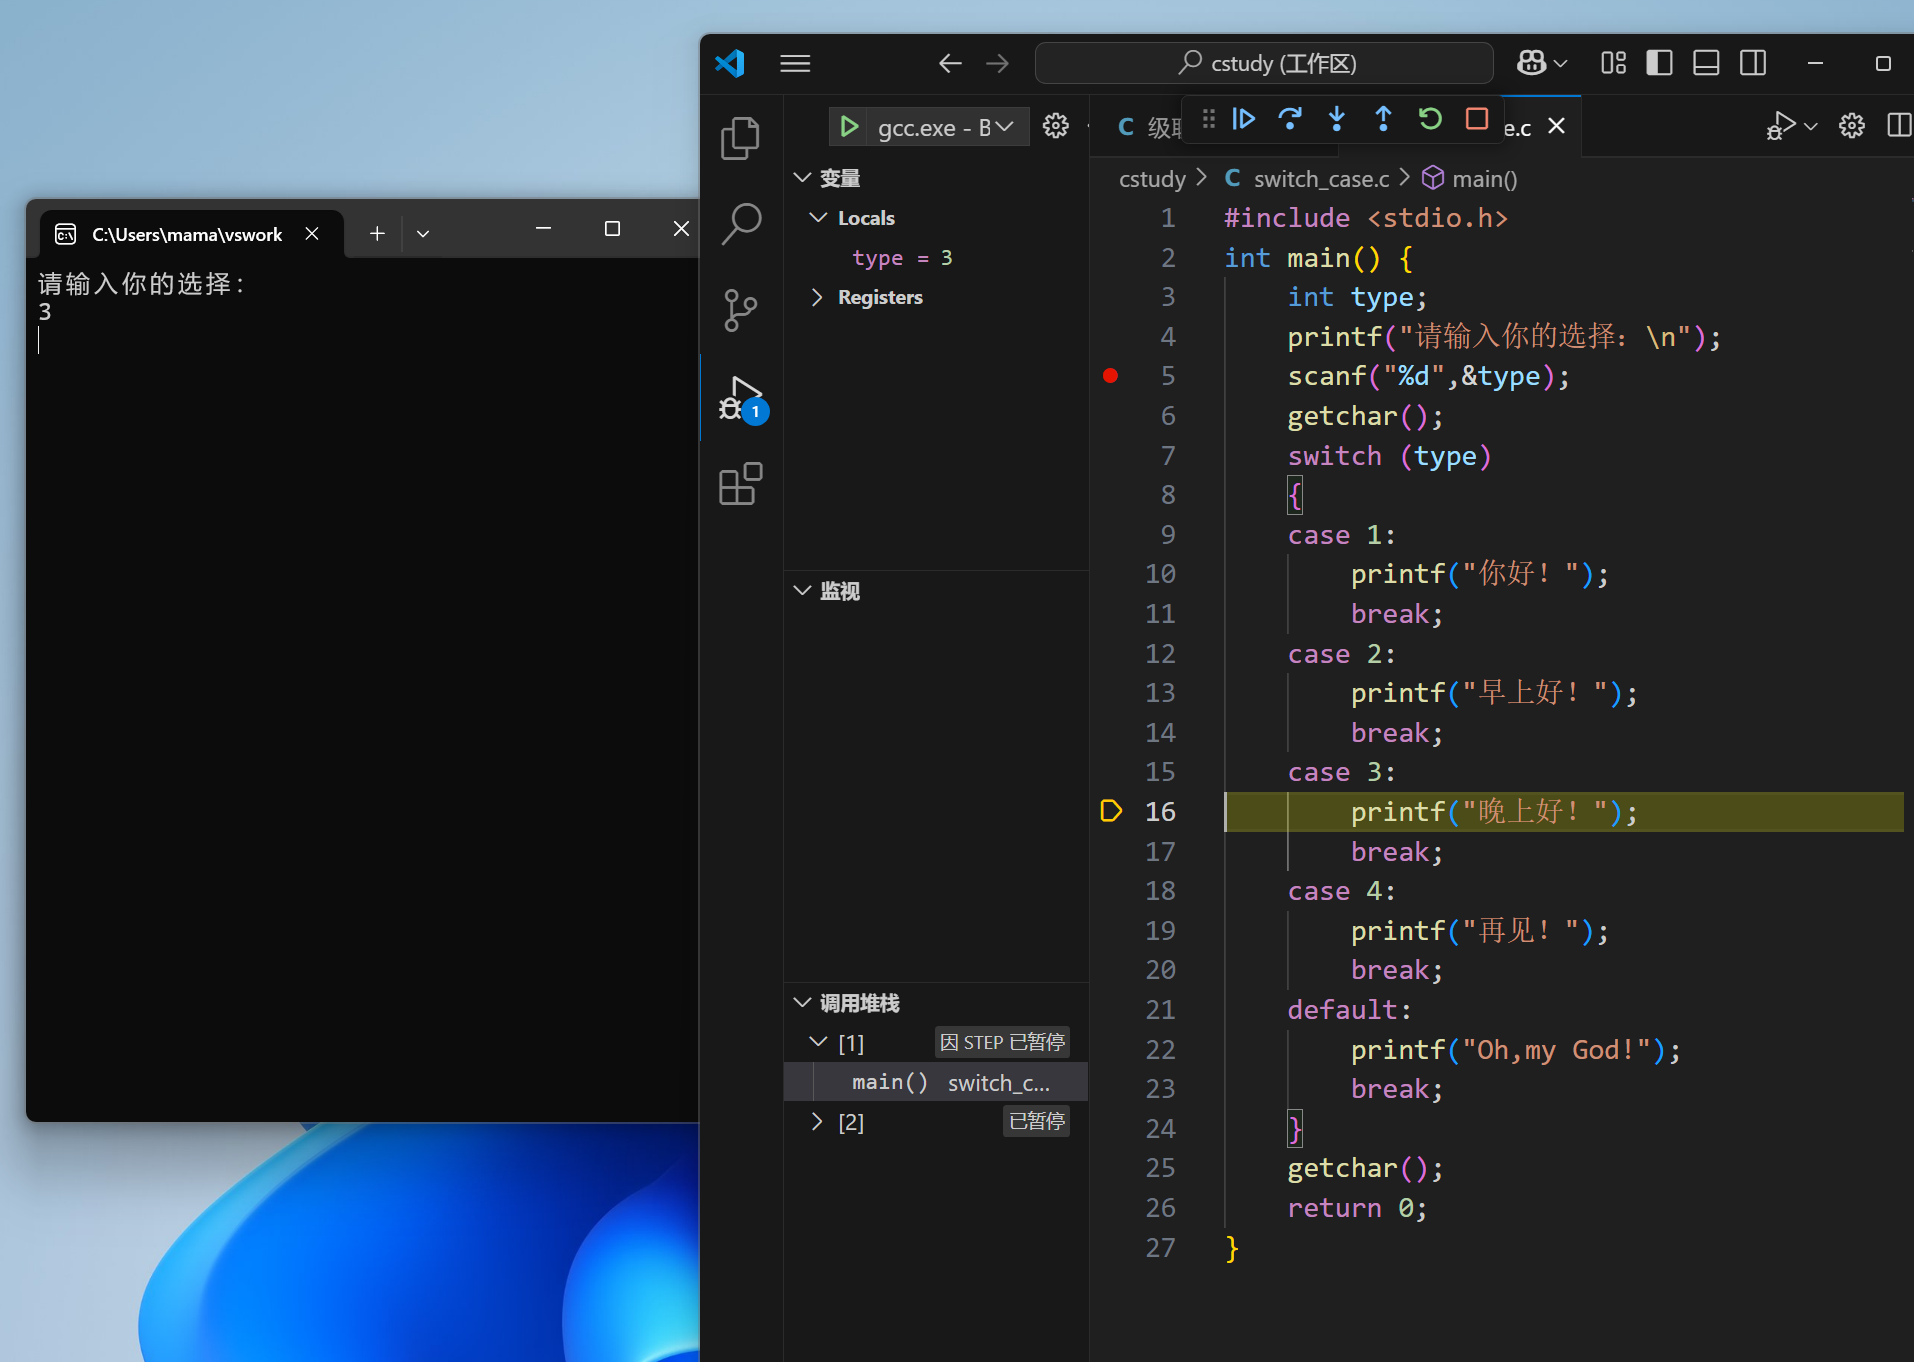
Task: Collapse the 调用堆栈 section
Action: [802, 1002]
